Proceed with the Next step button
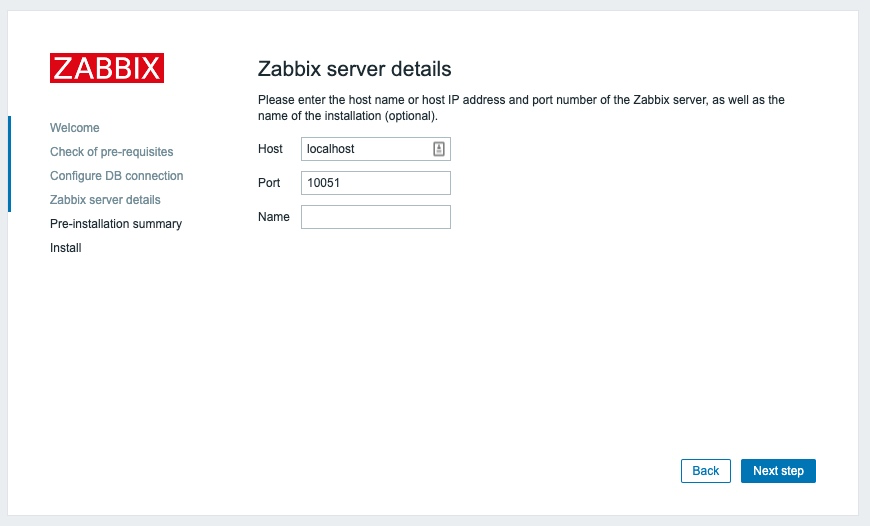 click(x=778, y=471)
